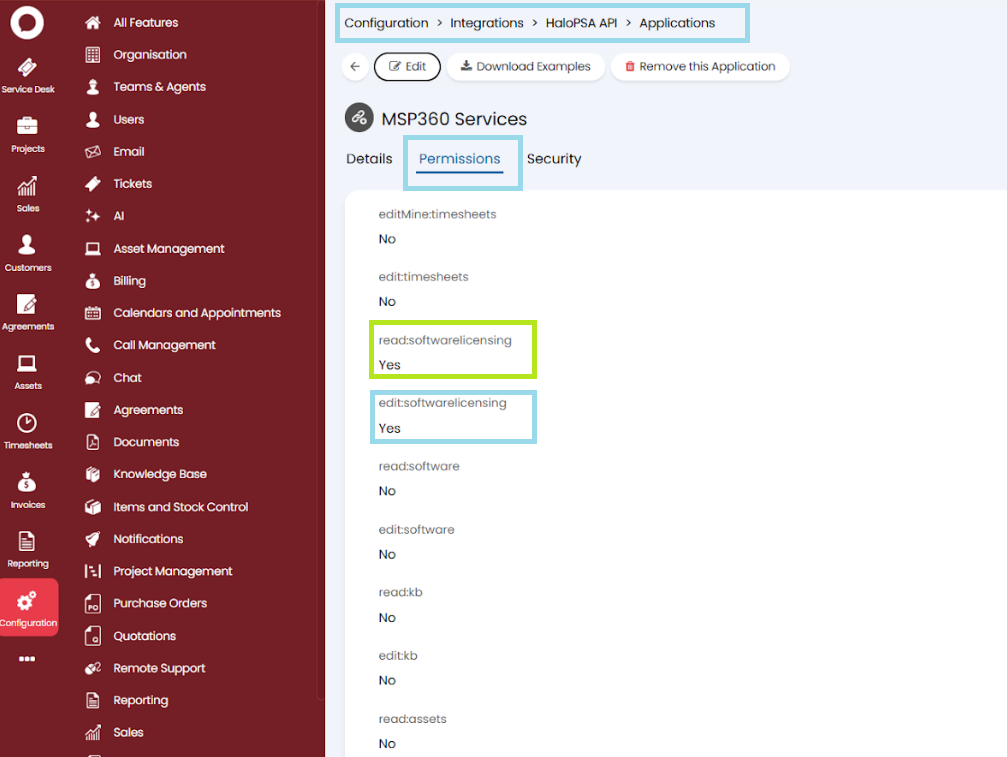Viewport: 1007px width, 757px height.
Task: Click the read:softwarelicensing permission label
Action: click(445, 340)
